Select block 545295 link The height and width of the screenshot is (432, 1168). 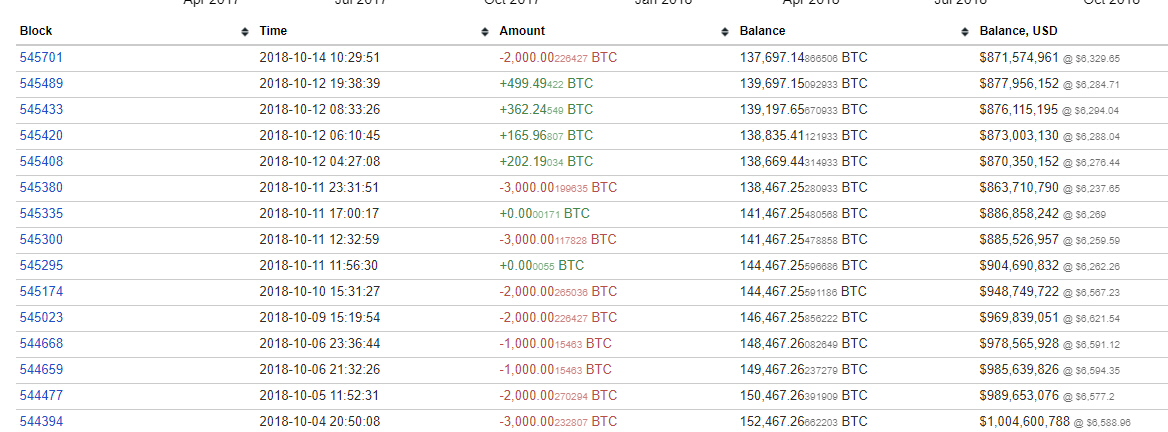41,266
